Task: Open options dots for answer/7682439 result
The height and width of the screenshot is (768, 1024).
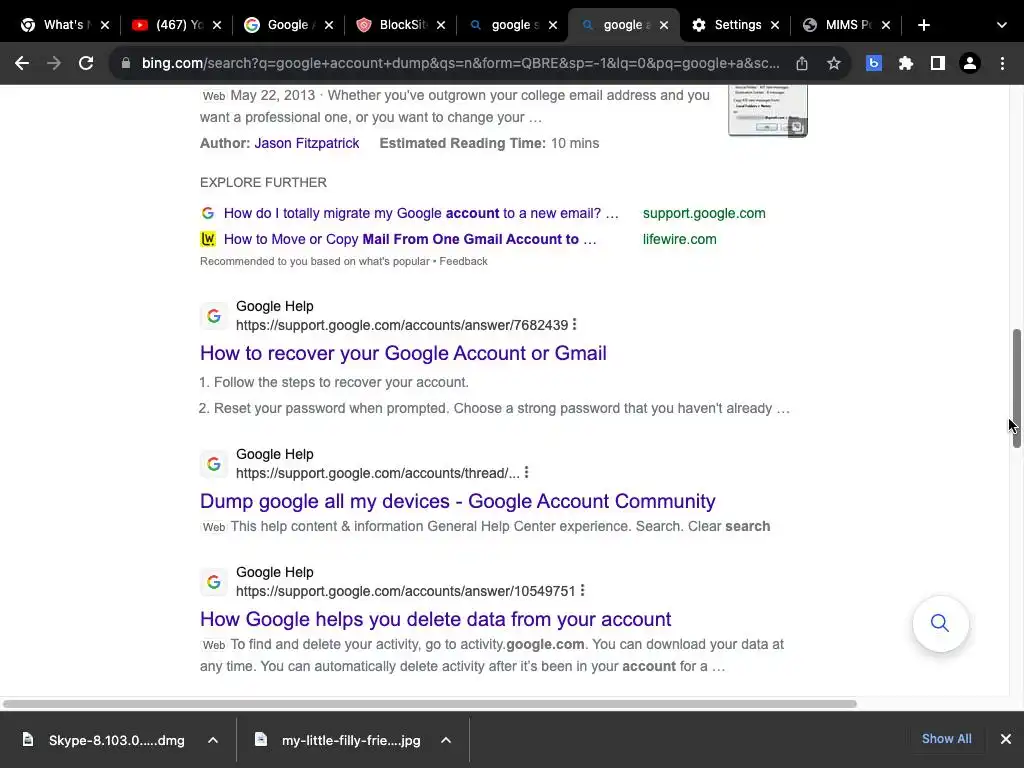Action: (574, 325)
